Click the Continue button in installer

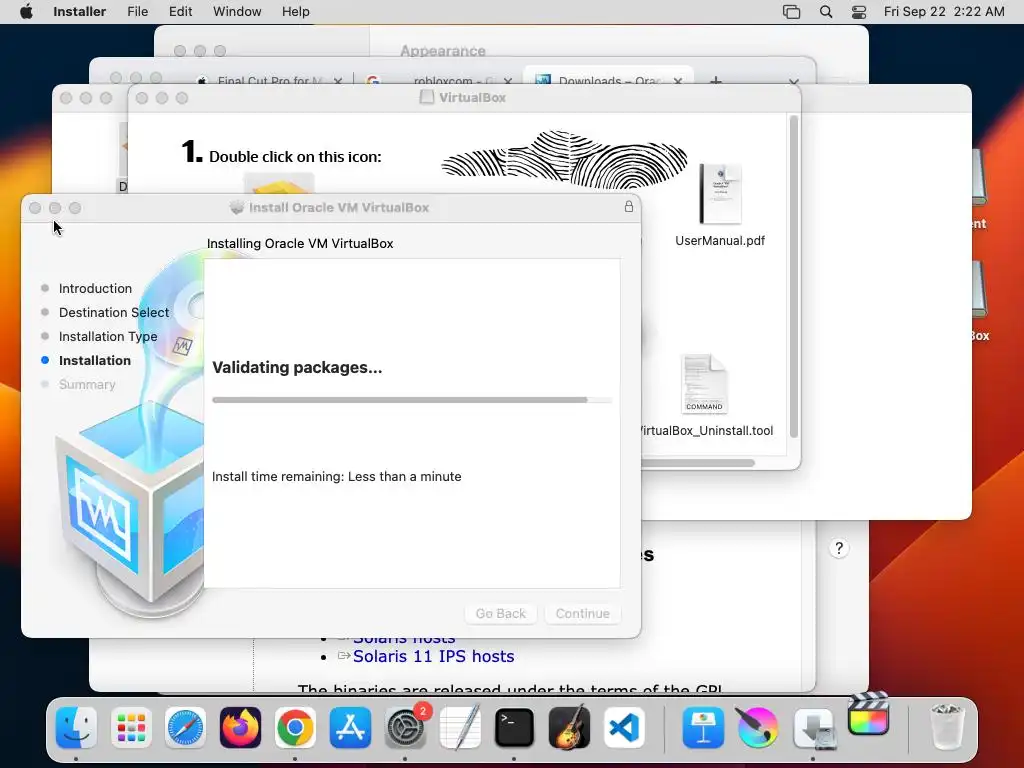point(583,613)
